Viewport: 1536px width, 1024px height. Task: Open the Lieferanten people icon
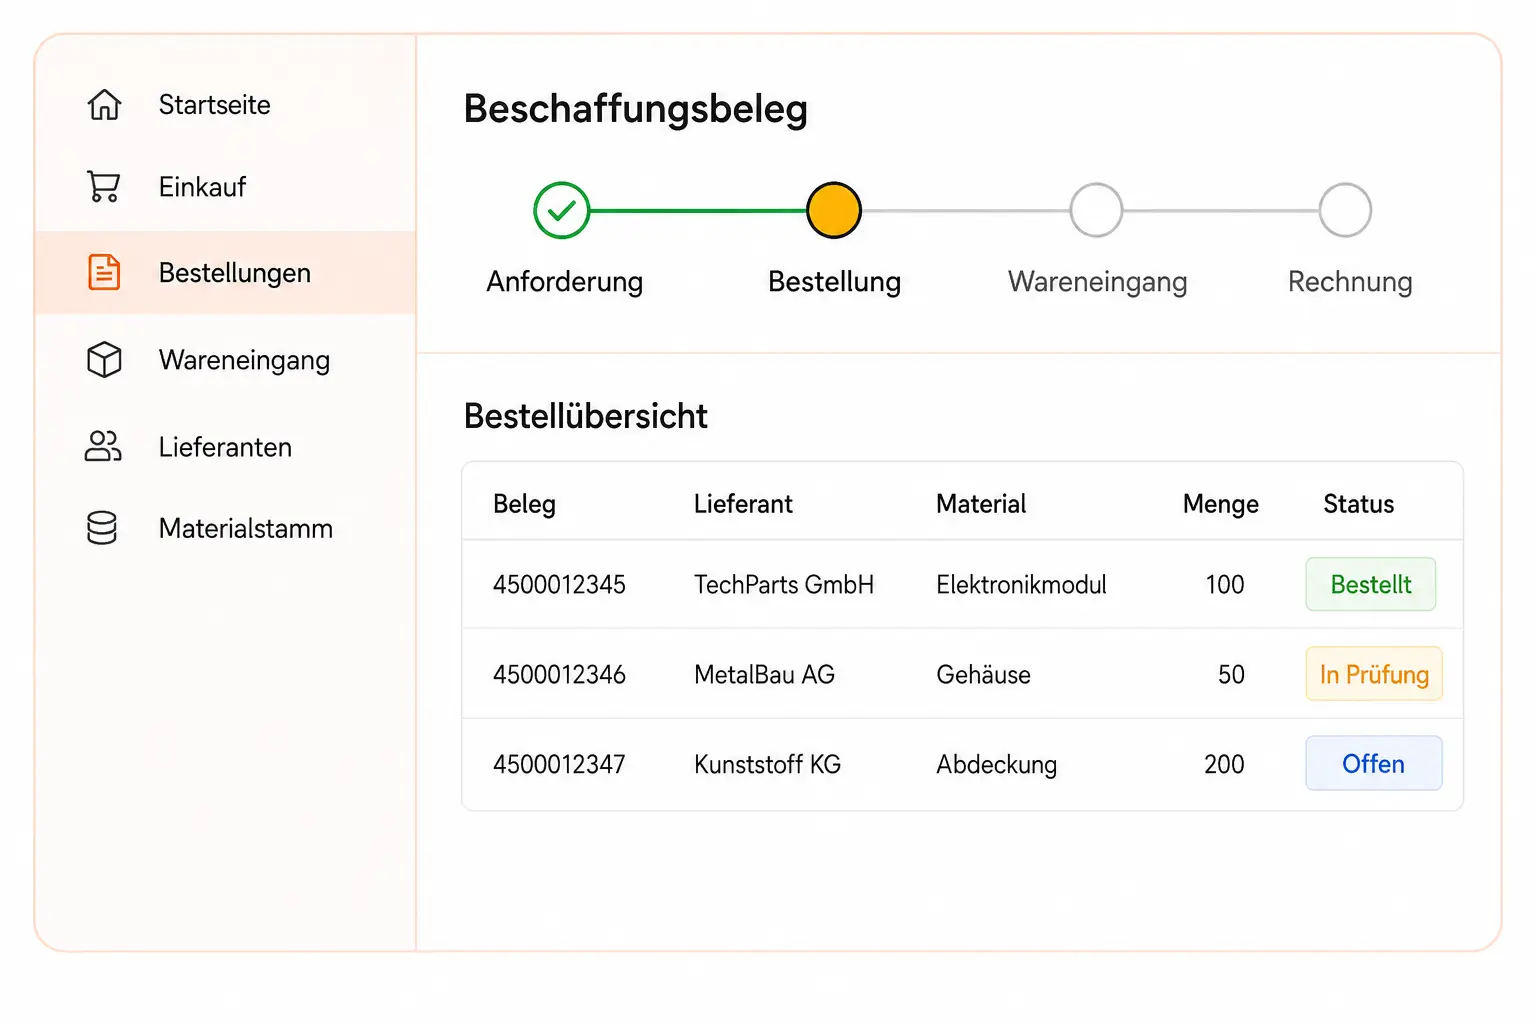coord(103,446)
